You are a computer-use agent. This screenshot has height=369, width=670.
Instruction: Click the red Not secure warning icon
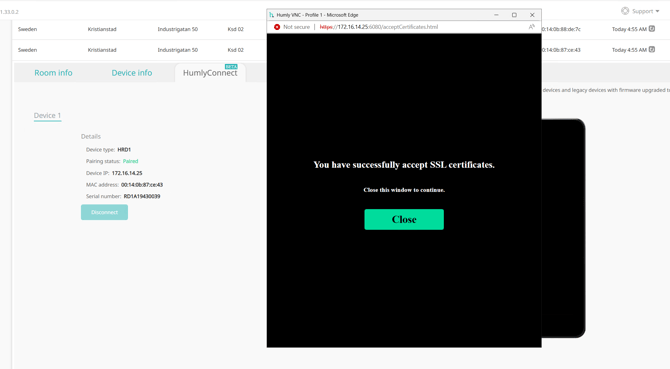277,27
